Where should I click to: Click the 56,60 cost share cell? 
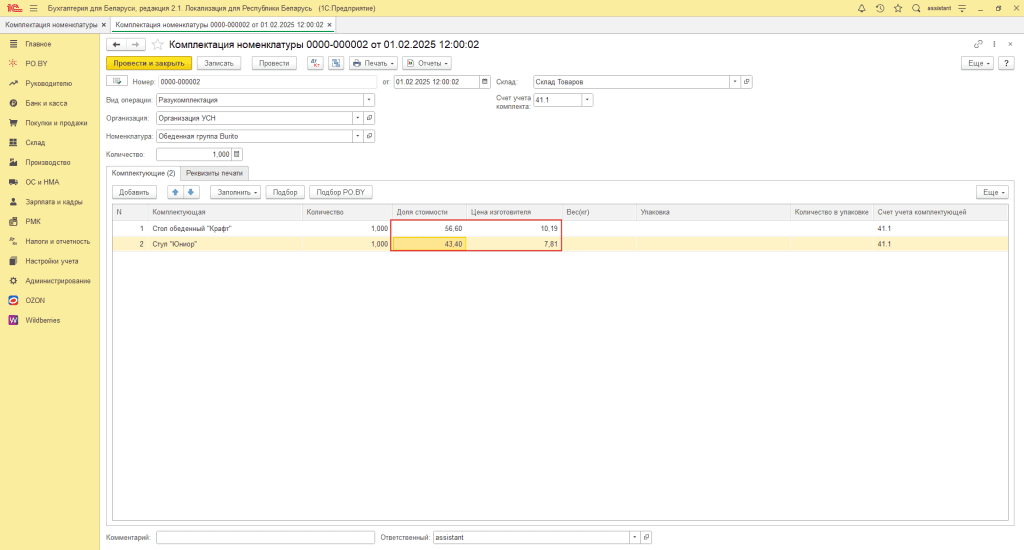coord(428,229)
